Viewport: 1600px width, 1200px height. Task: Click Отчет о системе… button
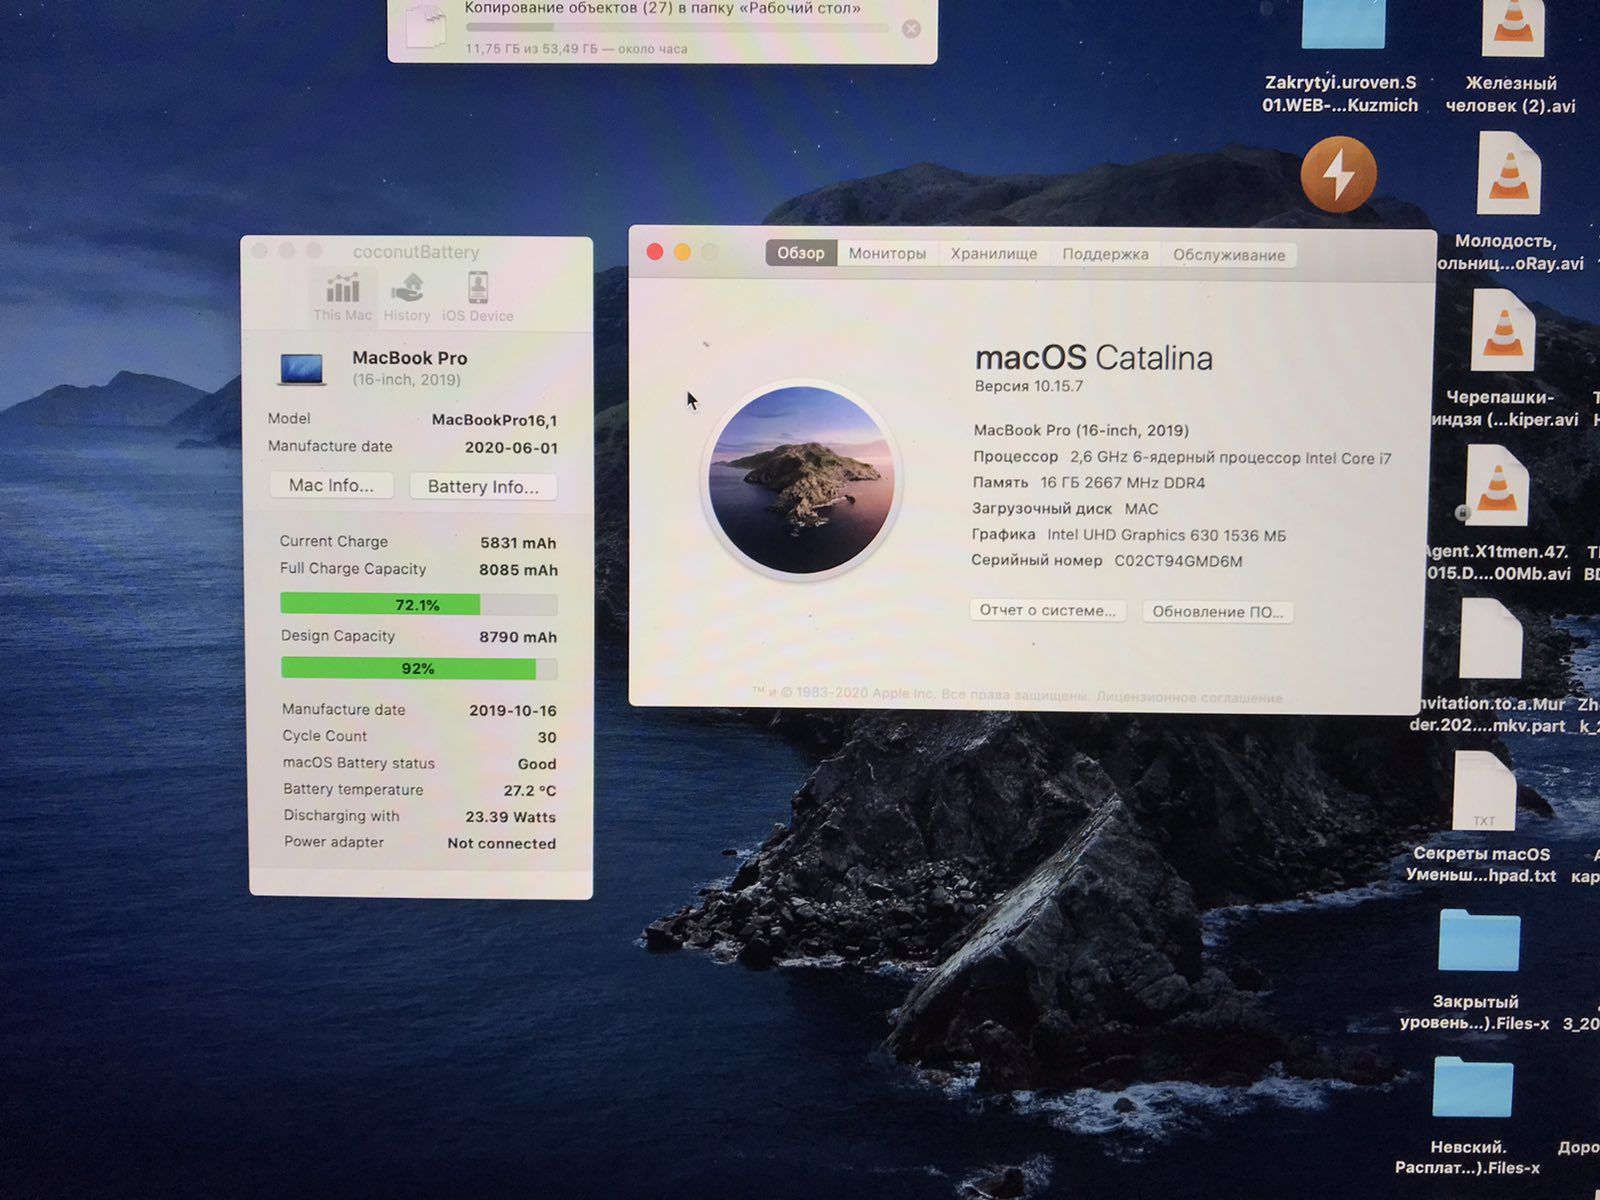(1048, 610)
